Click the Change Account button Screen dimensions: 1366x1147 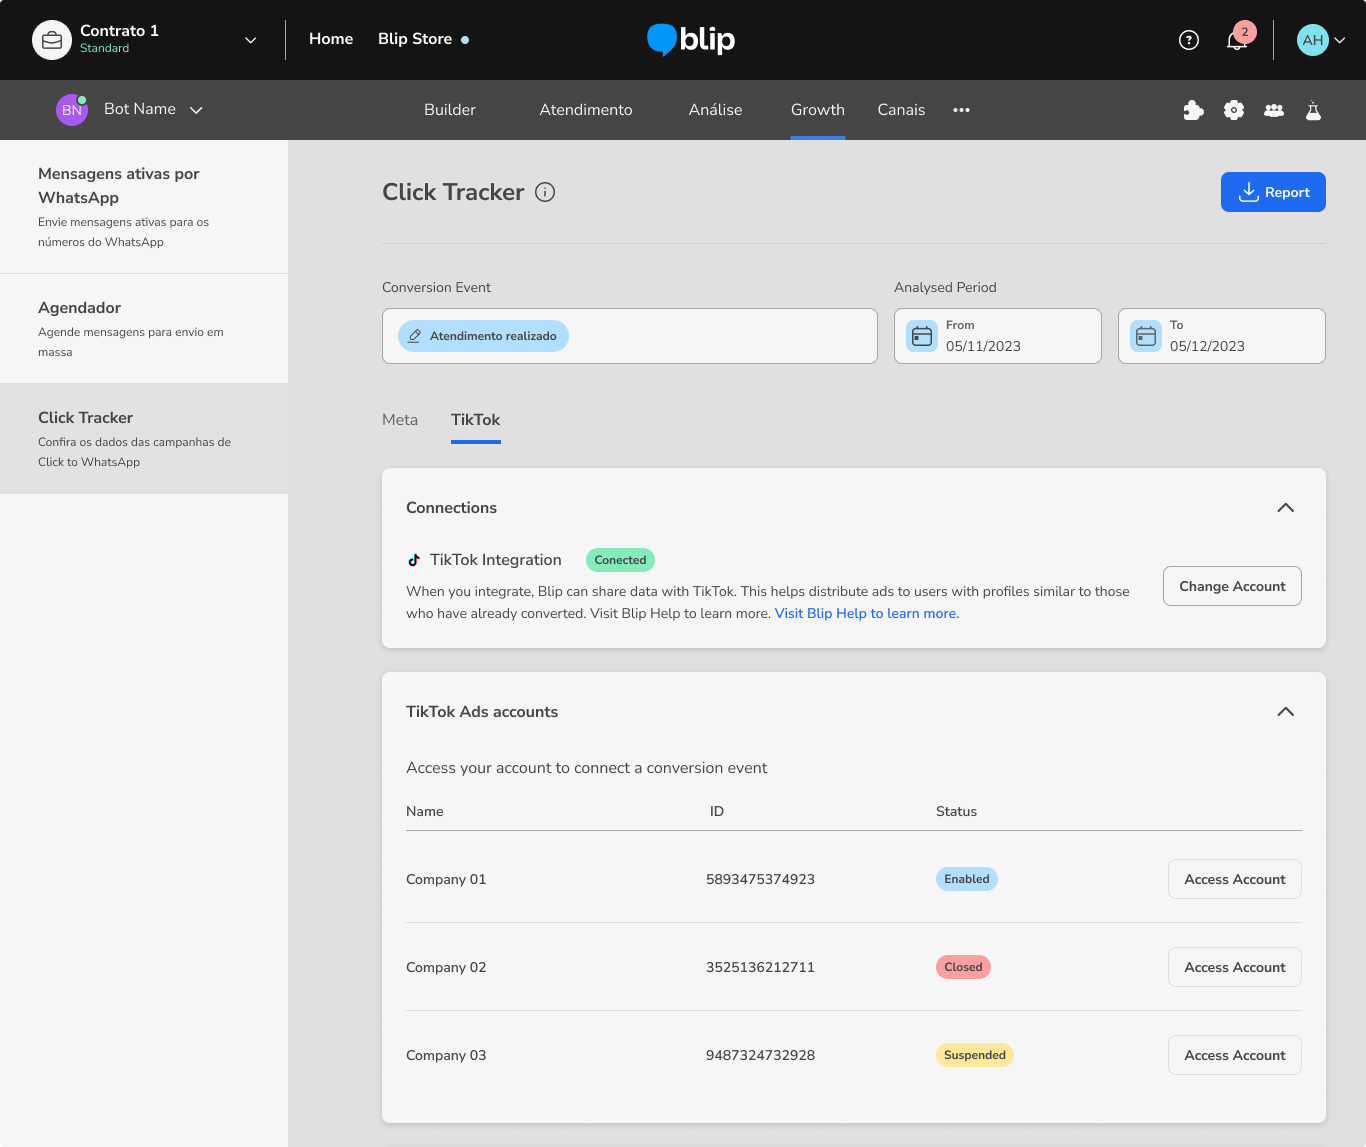click(x=1232, y=586)
